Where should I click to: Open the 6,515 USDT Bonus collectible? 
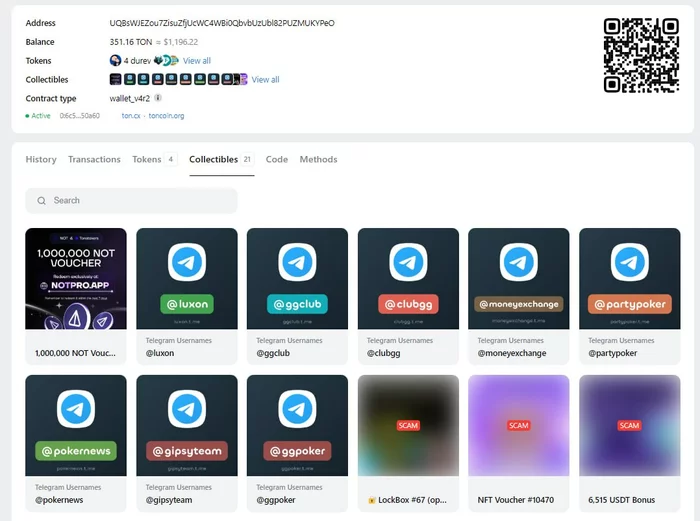[x=630, y=443]
